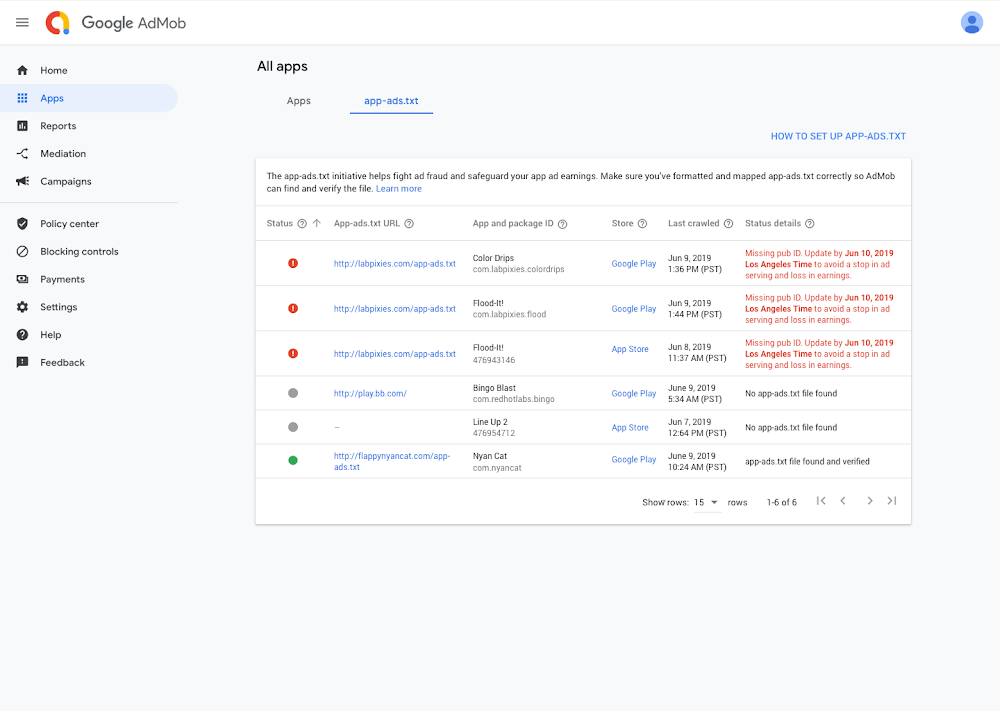The width and height of the screenshot is (1000, 711).
Task: Click the Reports chart icon
Action: 22,126
